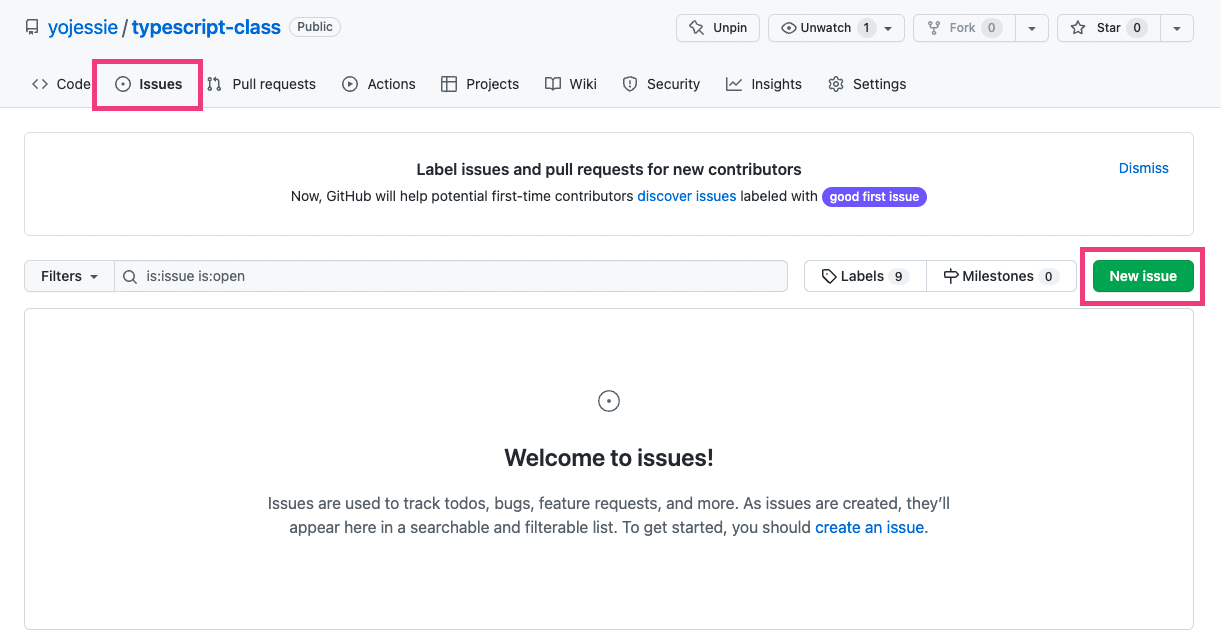The width and height of the screenshot is (1221, 642).
Task: Open the typescript-class repository link
Action: tap(206, 27)
